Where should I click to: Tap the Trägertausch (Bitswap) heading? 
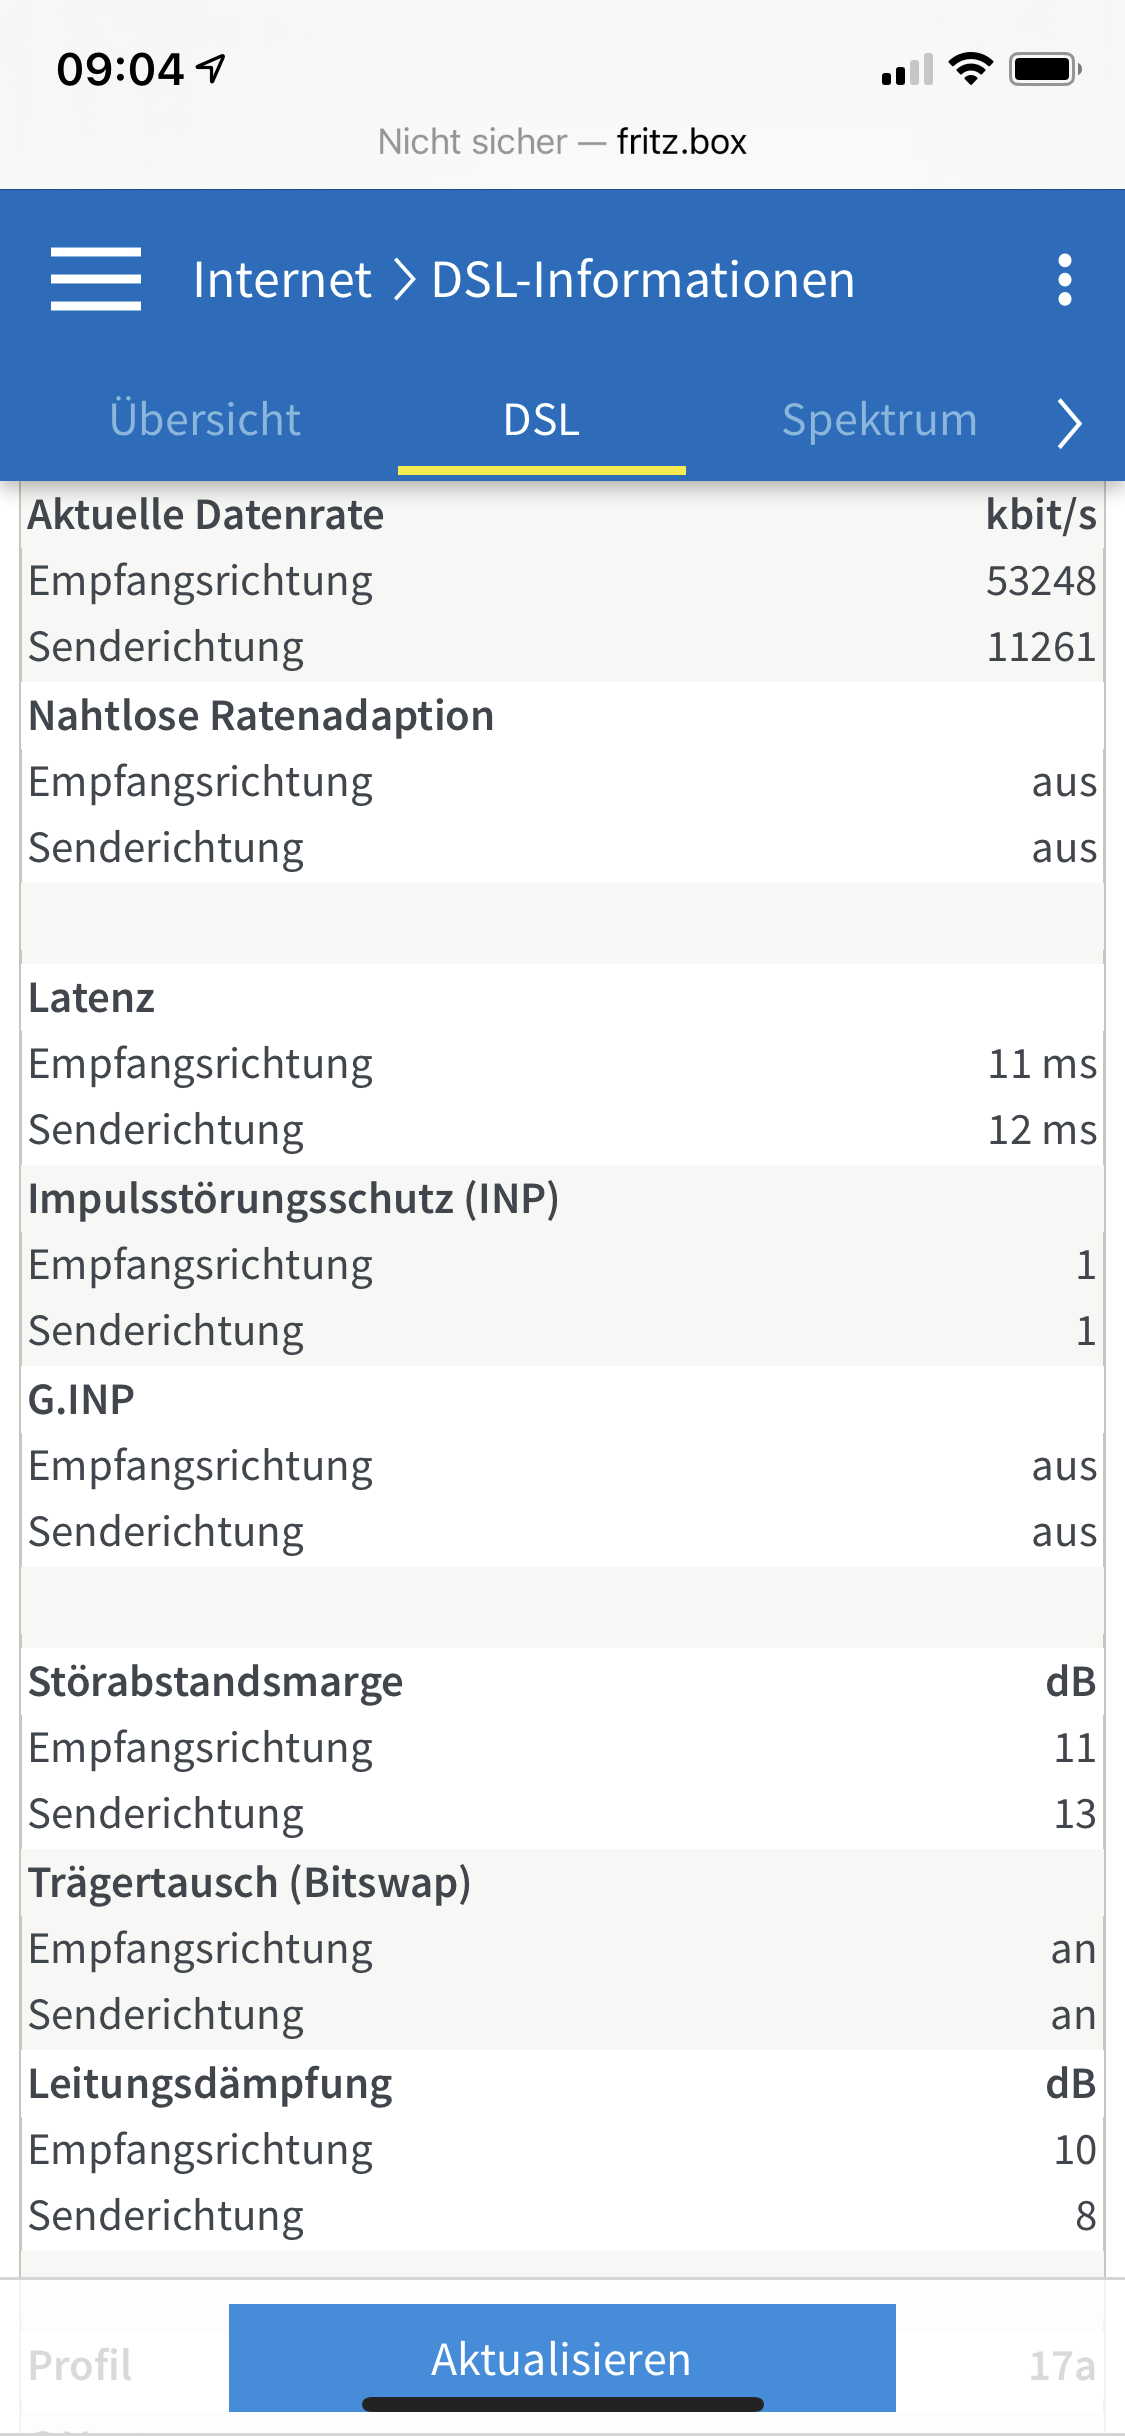pos(249,1883)
